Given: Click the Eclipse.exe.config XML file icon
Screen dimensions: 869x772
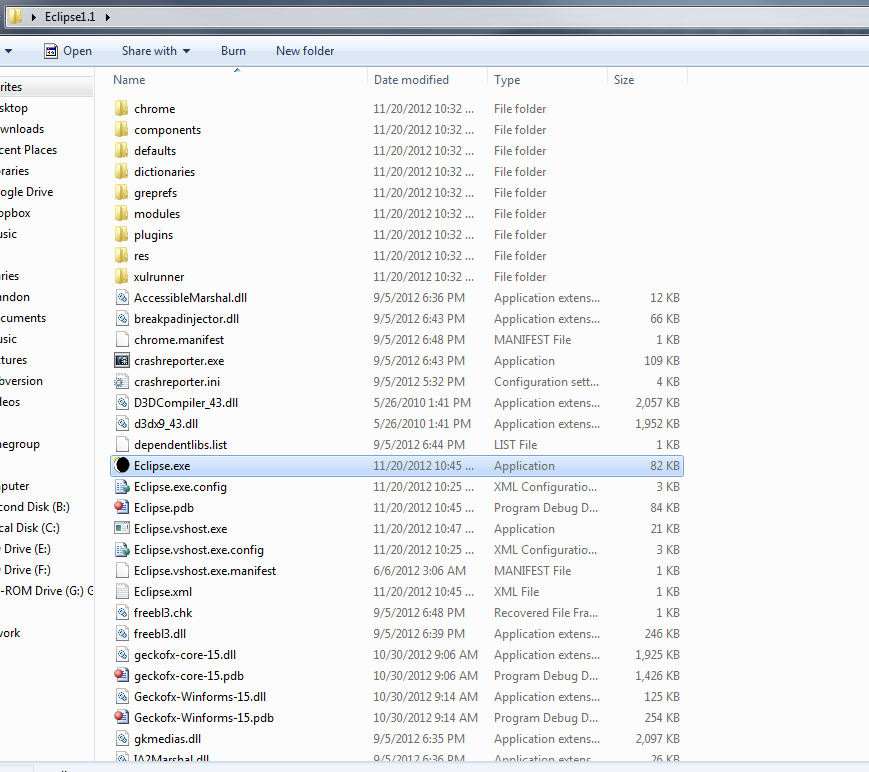Looking at the screenshot, I should coord(122,487).
